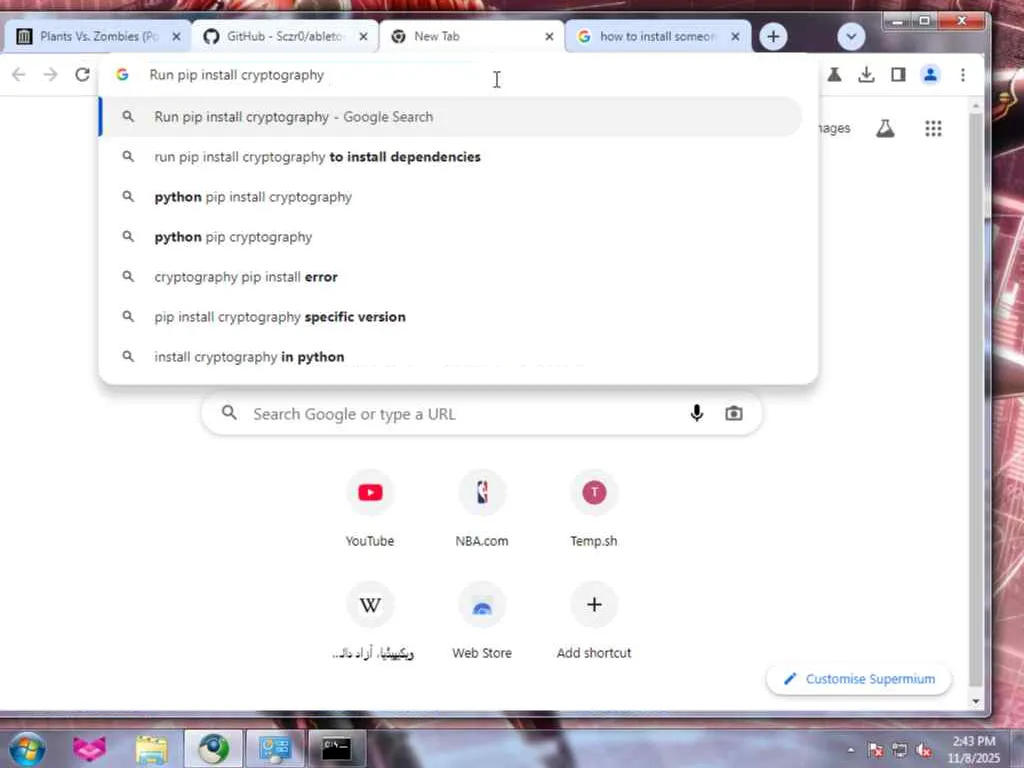Open the three-dot browser menu
Image resolution: width=1024 pixels, height=768 pixels.
963,74
